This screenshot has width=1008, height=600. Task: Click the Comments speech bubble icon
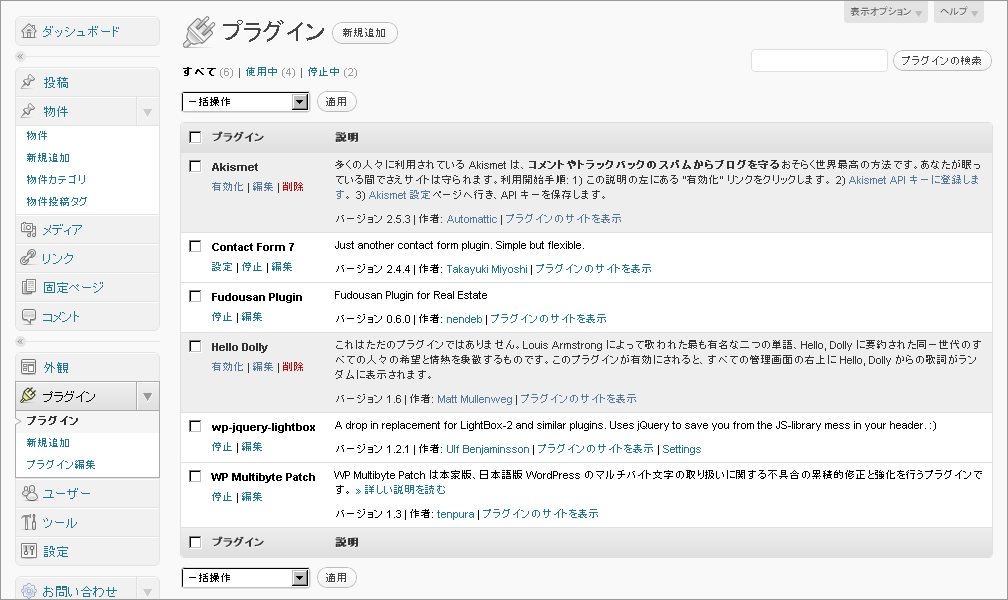click(x=29, y=316)
